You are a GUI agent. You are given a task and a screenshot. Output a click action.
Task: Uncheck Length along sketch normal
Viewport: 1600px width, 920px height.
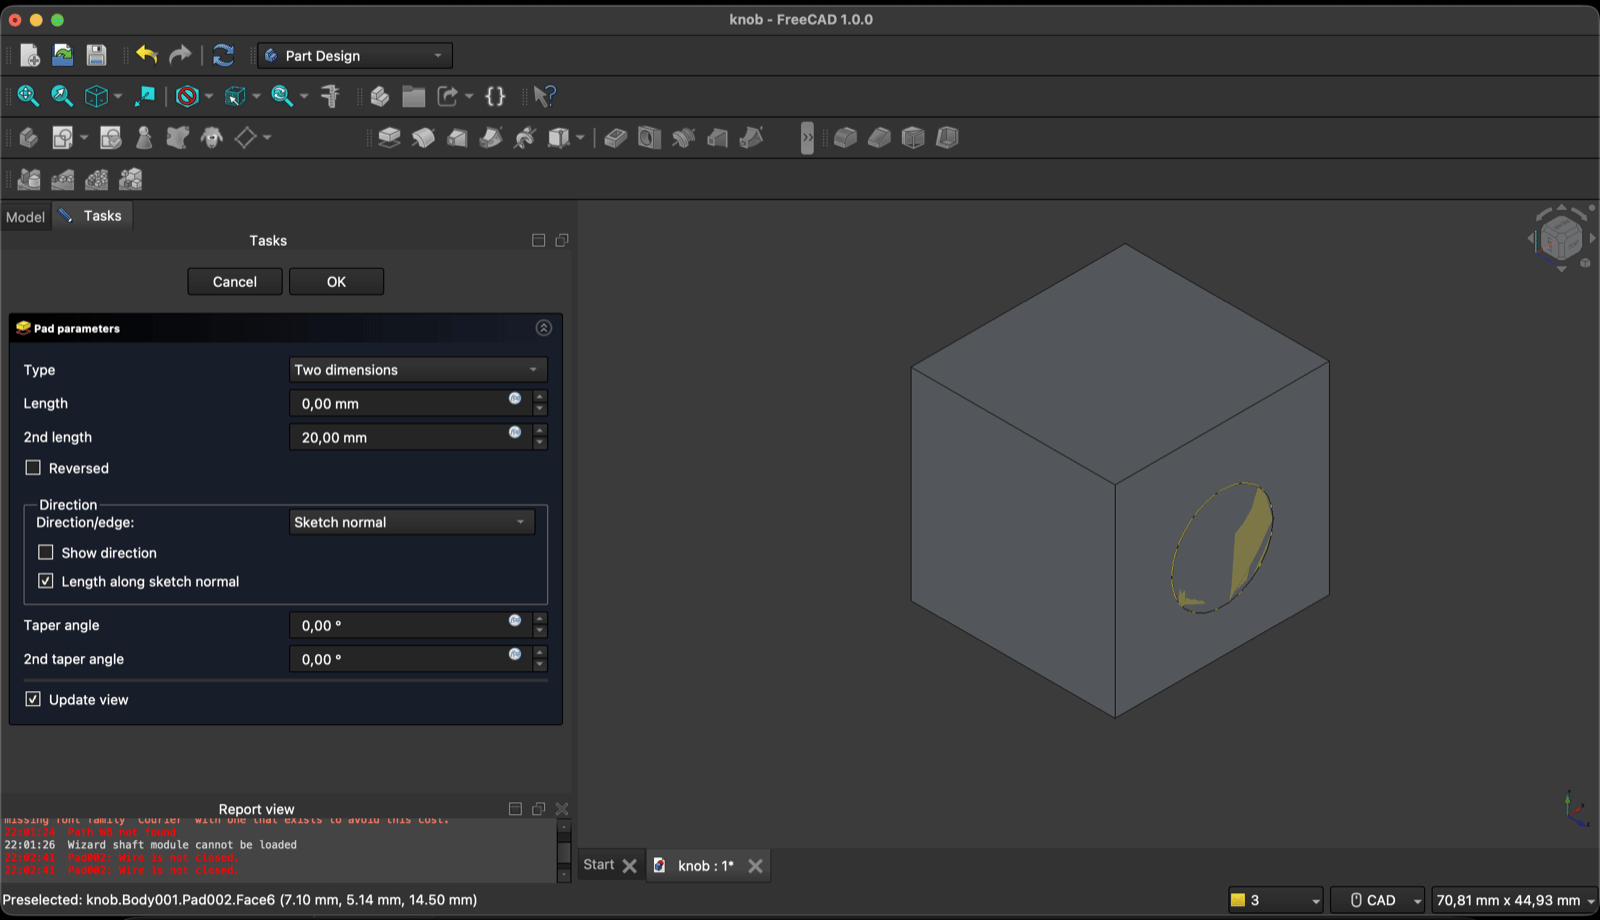click(x=46, y=581)
